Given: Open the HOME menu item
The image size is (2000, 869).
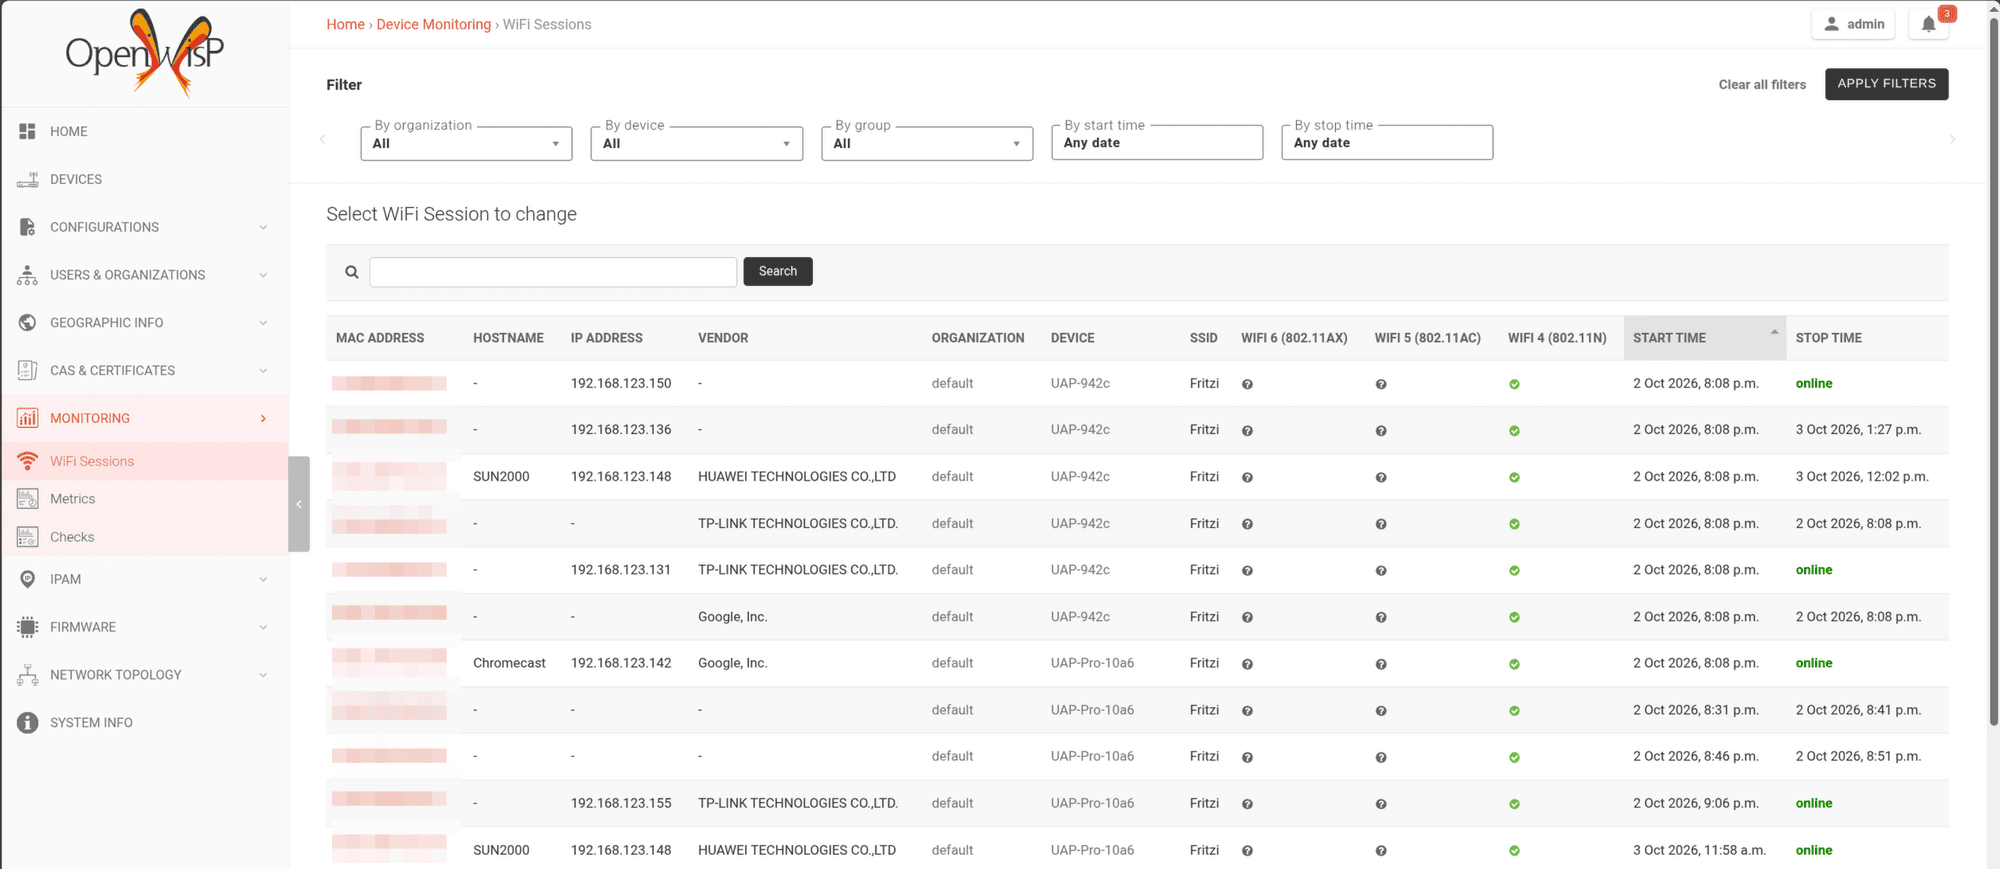Looking at the screenshot, I should point(145,131).
